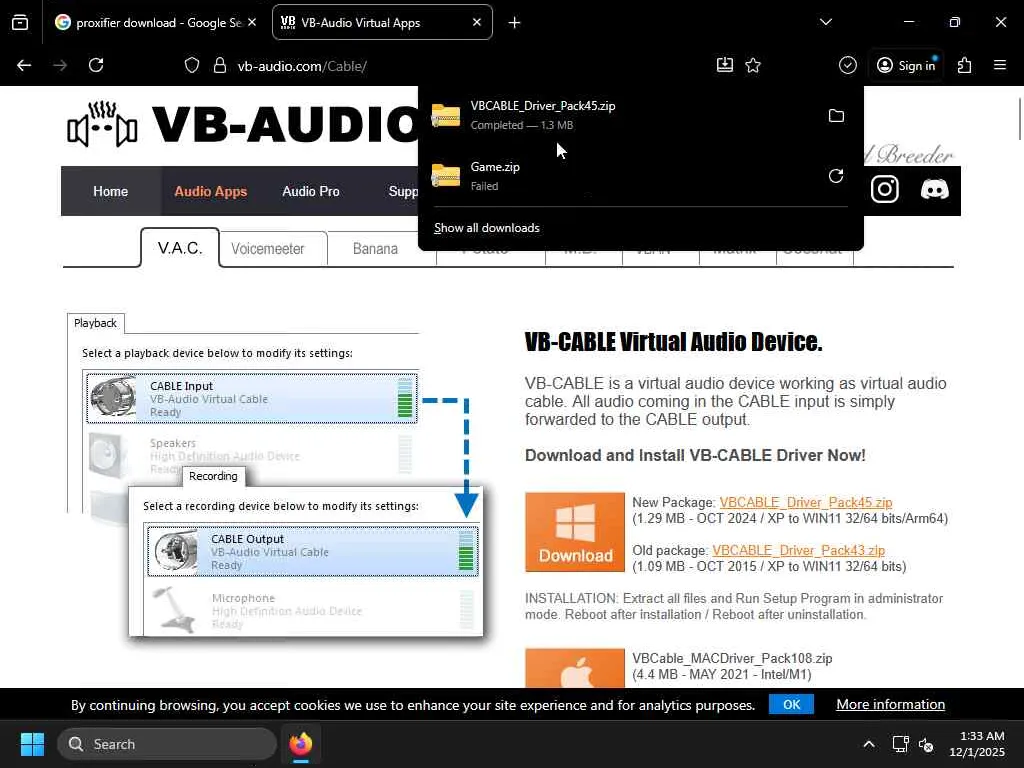Close the proxifier download Google tab

pos(252,22)
